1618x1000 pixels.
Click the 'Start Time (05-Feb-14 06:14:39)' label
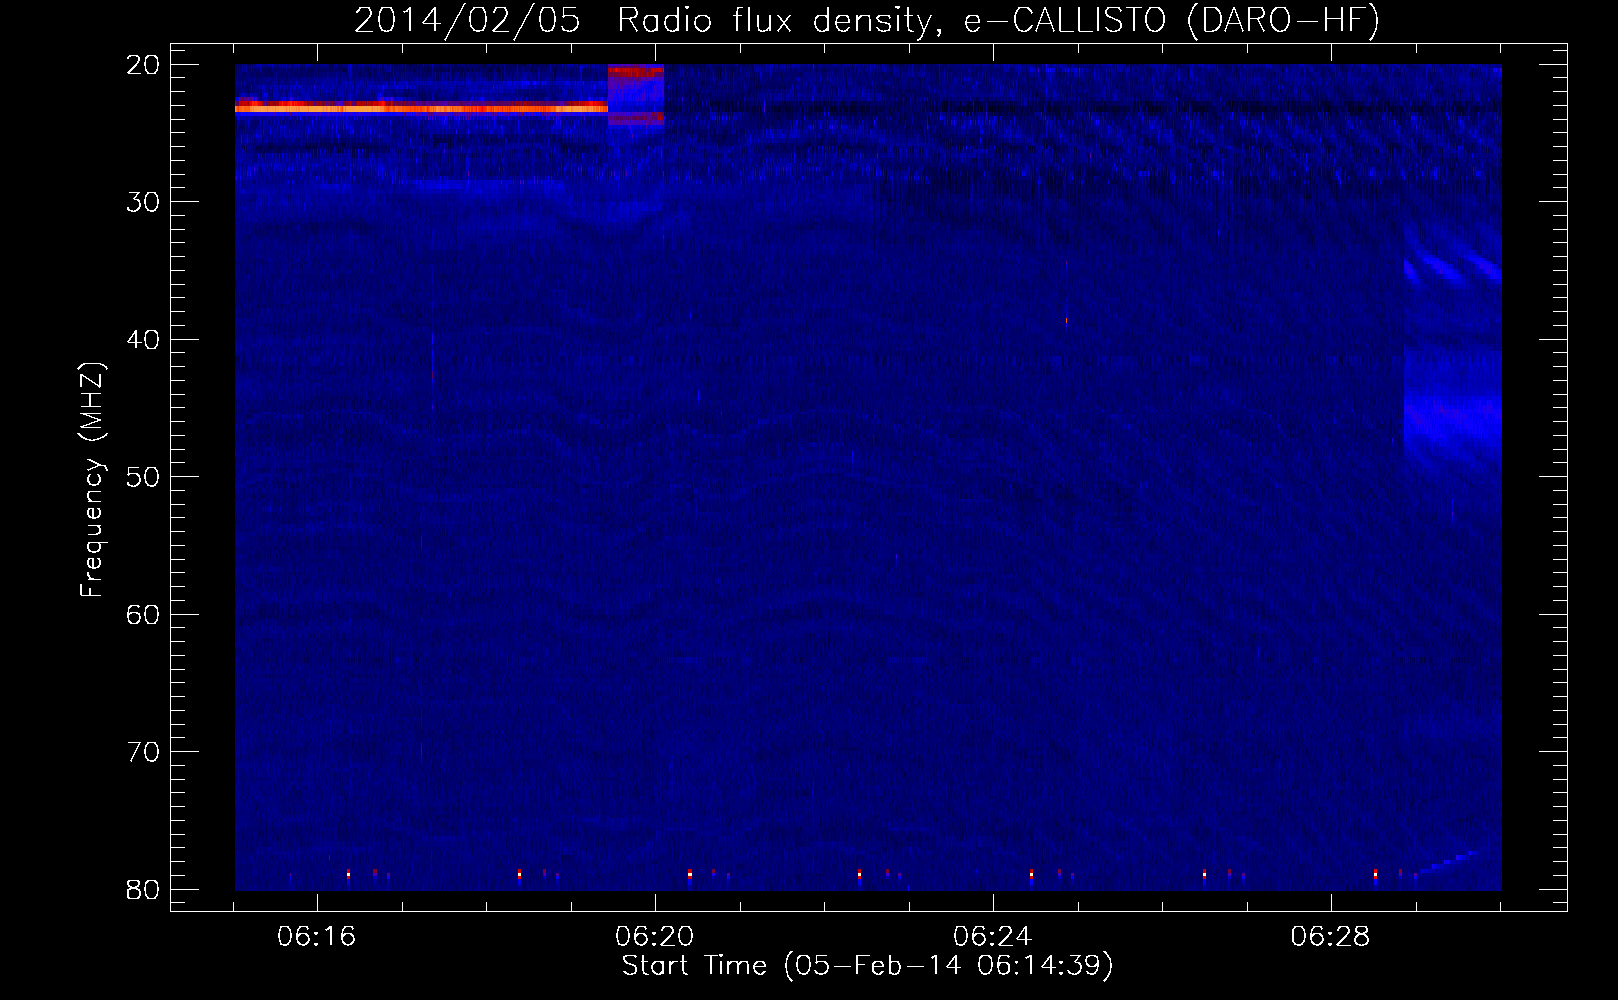[867, 966]
